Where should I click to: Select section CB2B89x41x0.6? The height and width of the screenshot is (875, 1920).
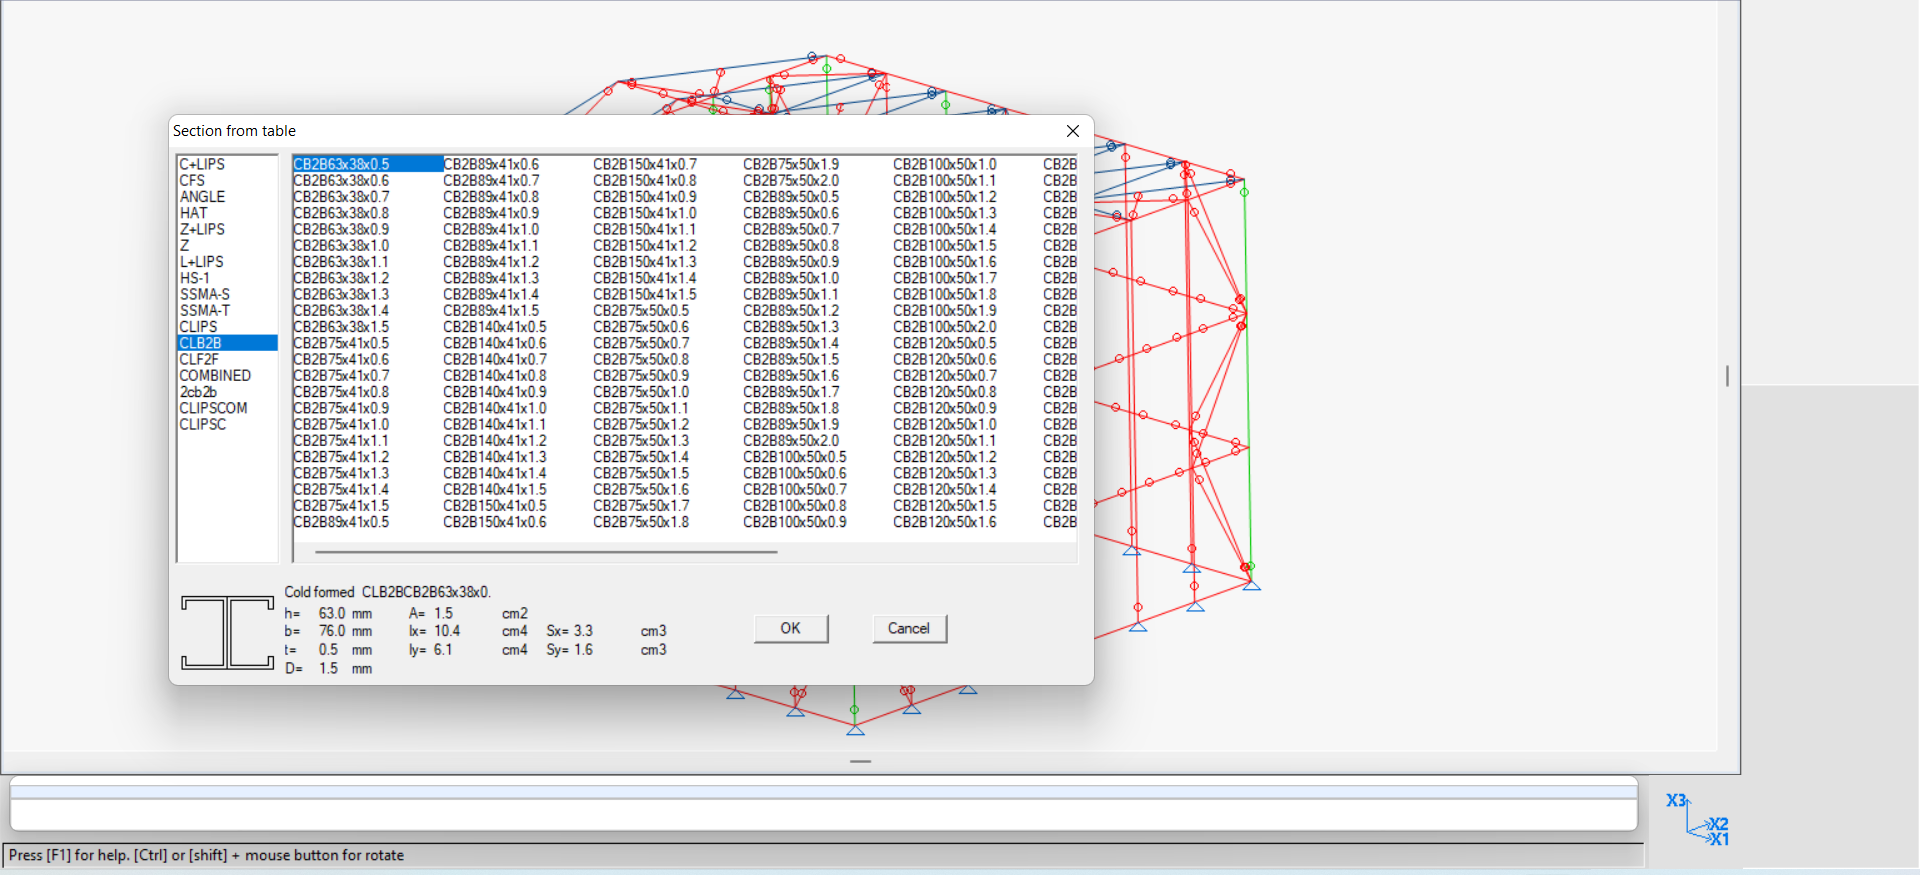(x=491, y=164)
